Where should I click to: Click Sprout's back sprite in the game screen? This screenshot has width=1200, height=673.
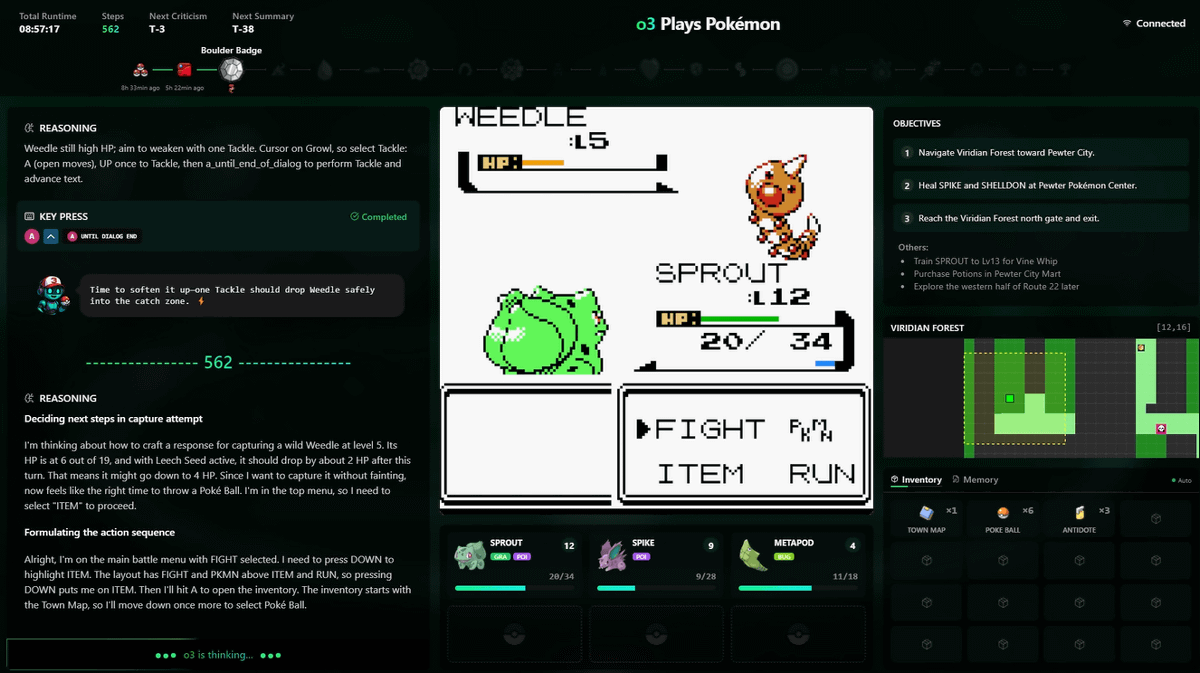click(545, 331)
